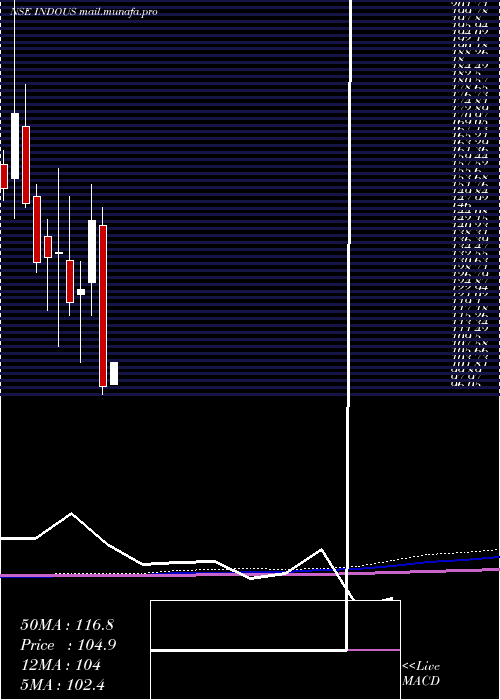This screenshot has width=500, height=700.
Task: Click the small white candle after the long red one
Action: coord(114,373)
